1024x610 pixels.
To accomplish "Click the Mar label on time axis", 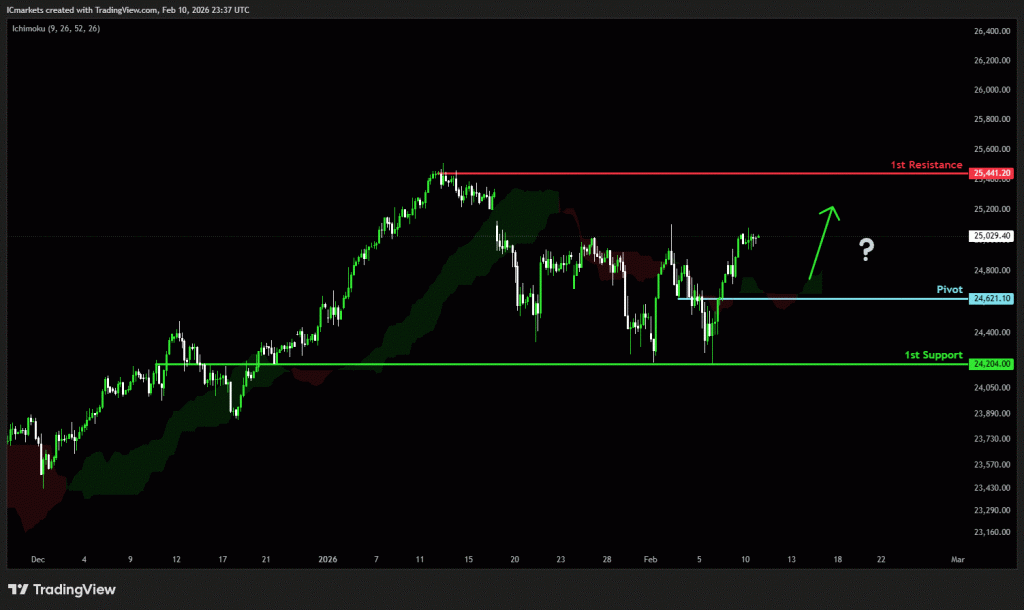I will click(x=956, y=562).
